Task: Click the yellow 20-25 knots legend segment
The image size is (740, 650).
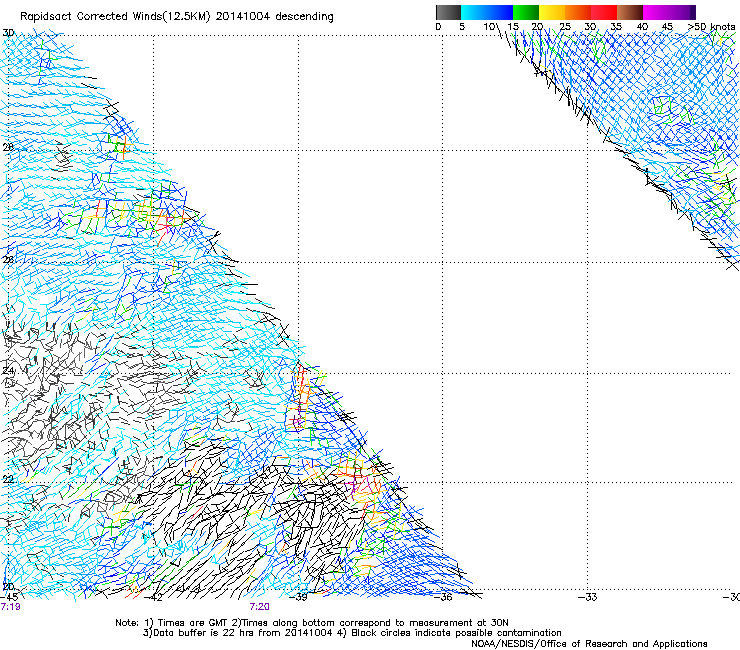Action: [552, 12]
